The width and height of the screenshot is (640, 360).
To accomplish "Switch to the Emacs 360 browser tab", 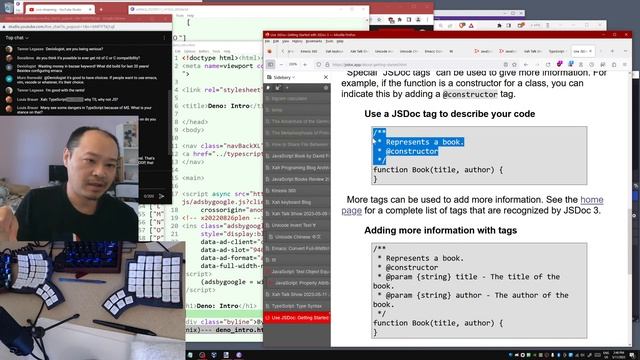I will click(308, 51).
